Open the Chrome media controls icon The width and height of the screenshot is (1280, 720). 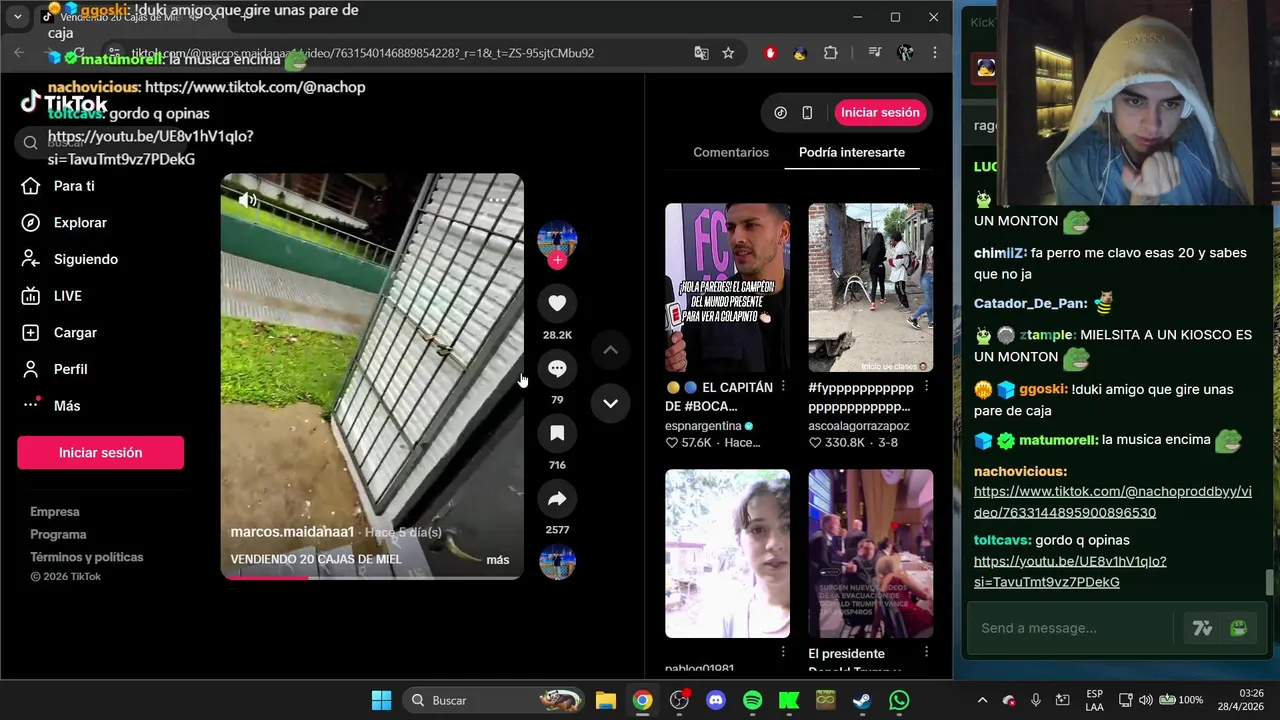[874, 53]
